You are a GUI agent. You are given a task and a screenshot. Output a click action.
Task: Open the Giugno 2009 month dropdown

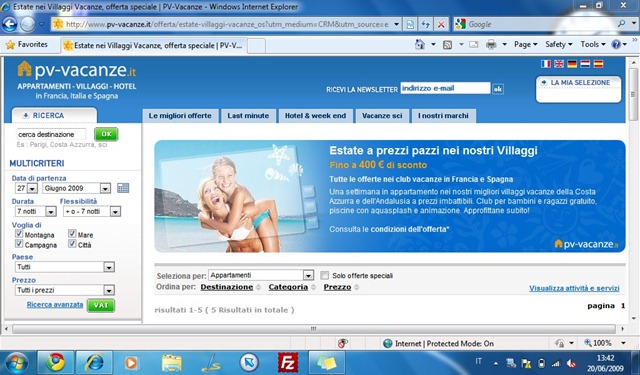pos(105,189)
